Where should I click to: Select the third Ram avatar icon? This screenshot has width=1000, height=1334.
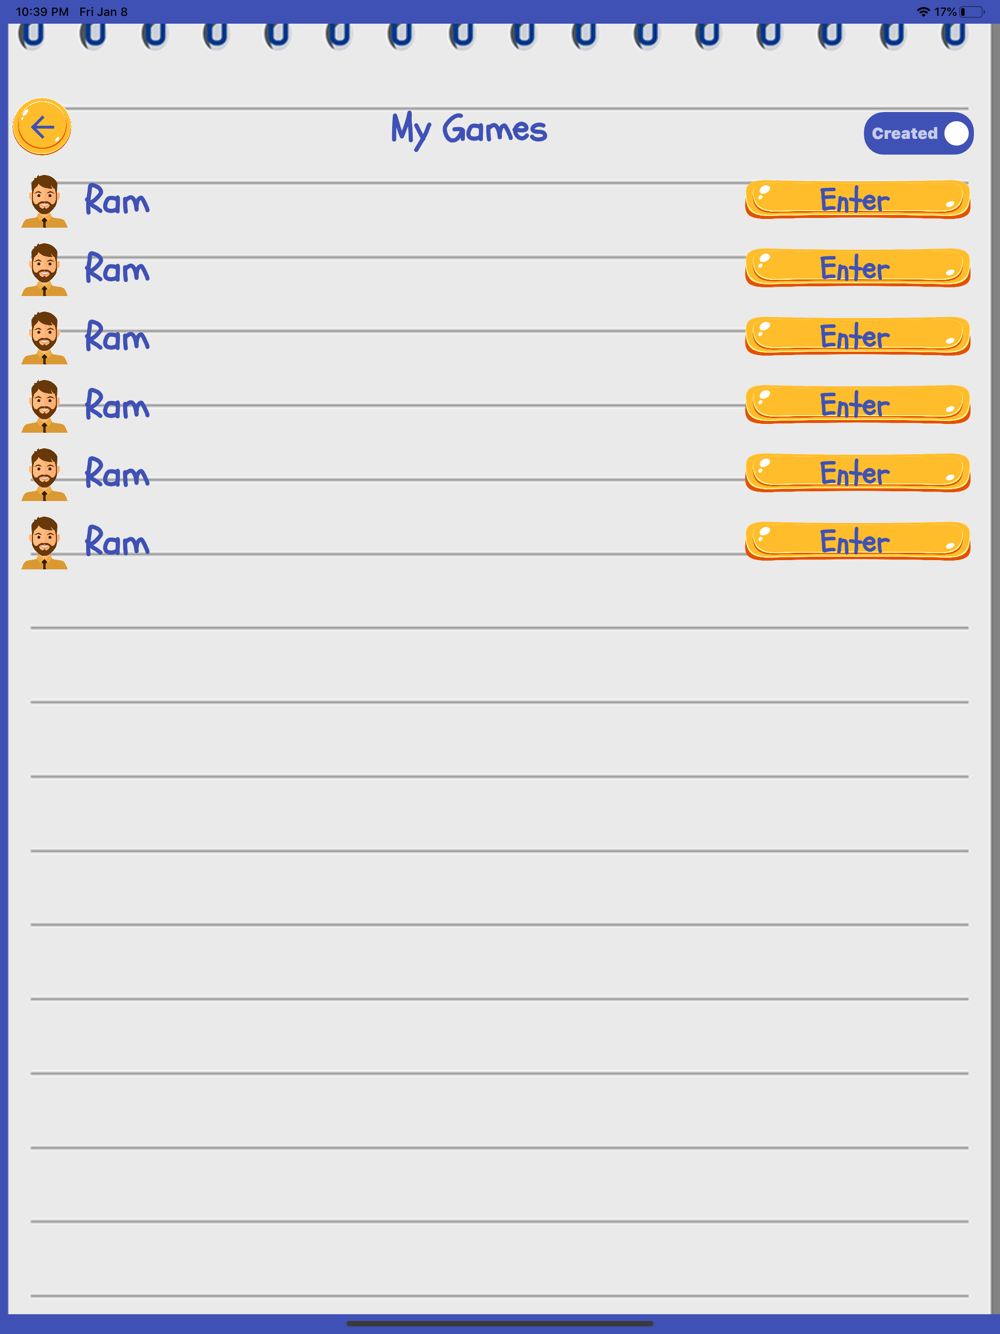[x=44, y=337]
